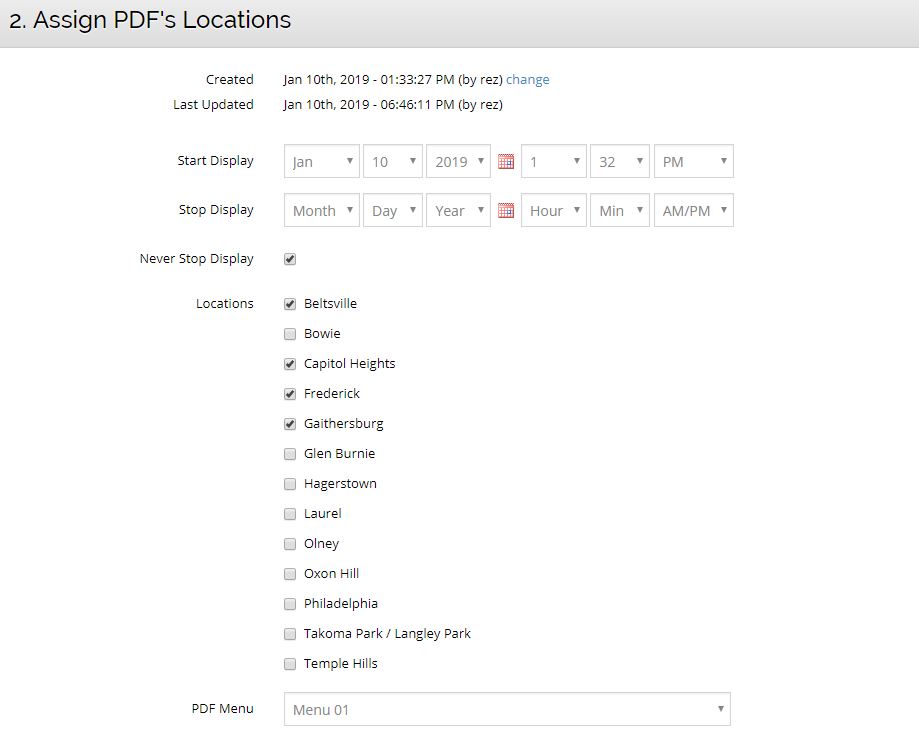This screenshot has width=919, height=746.
Task: Uncheck the Never Stop Display checkbox
Action: click(x=290, y=259)
